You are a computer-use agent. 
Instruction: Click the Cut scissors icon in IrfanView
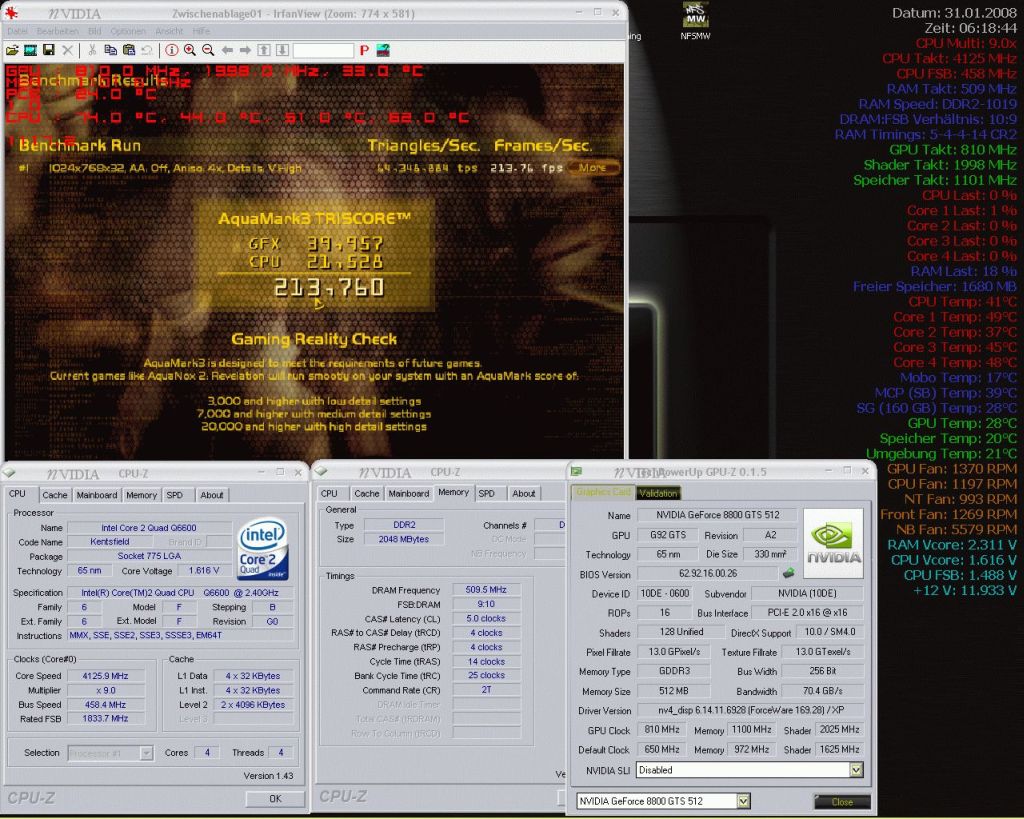(92, 50)
